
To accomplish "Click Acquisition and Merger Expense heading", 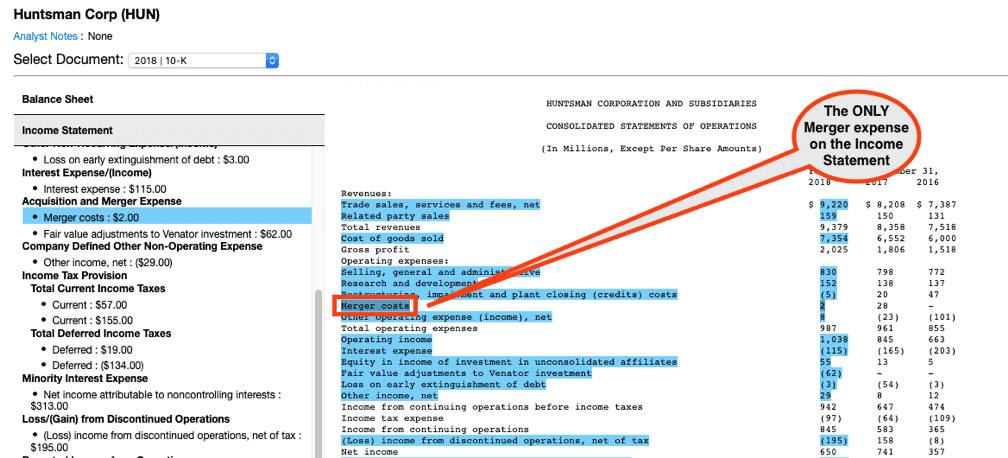I will pyautogui.click(x=102, y=201).
